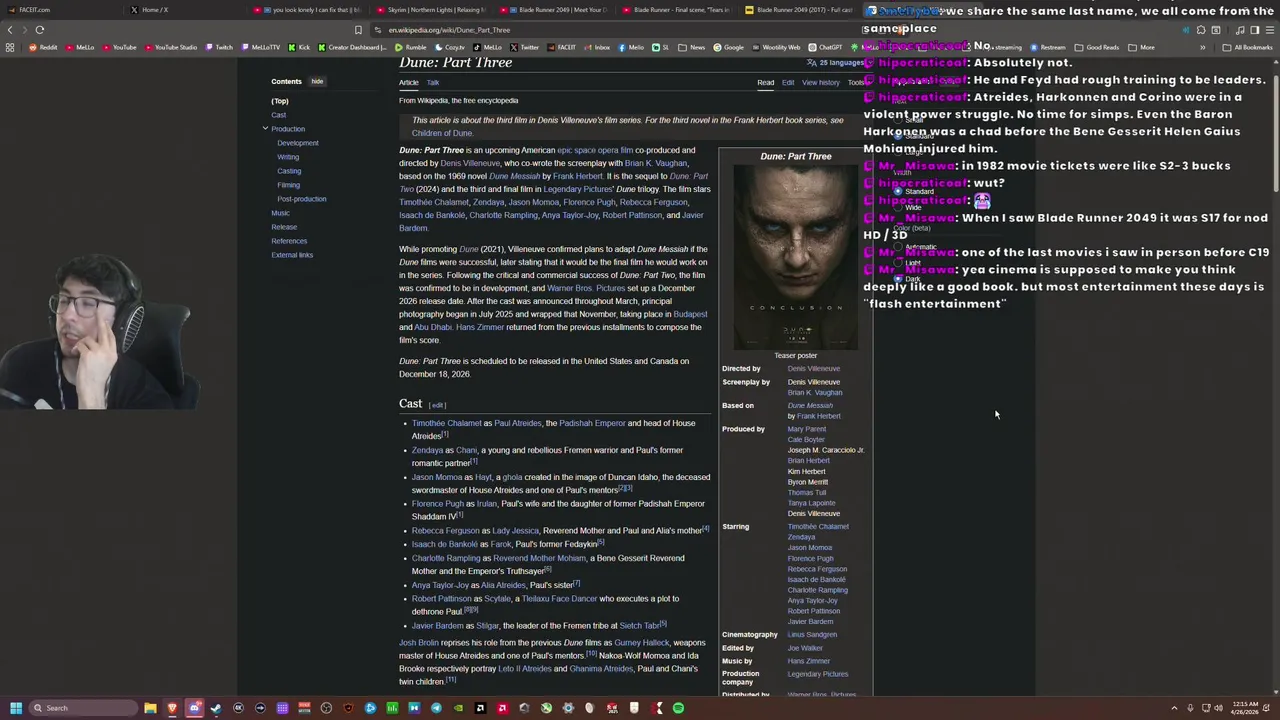Image resolution: width=1280 pixels, height=720 pixels.
Task: Jump to Post-production in Contents
Action: coord(302,199)
